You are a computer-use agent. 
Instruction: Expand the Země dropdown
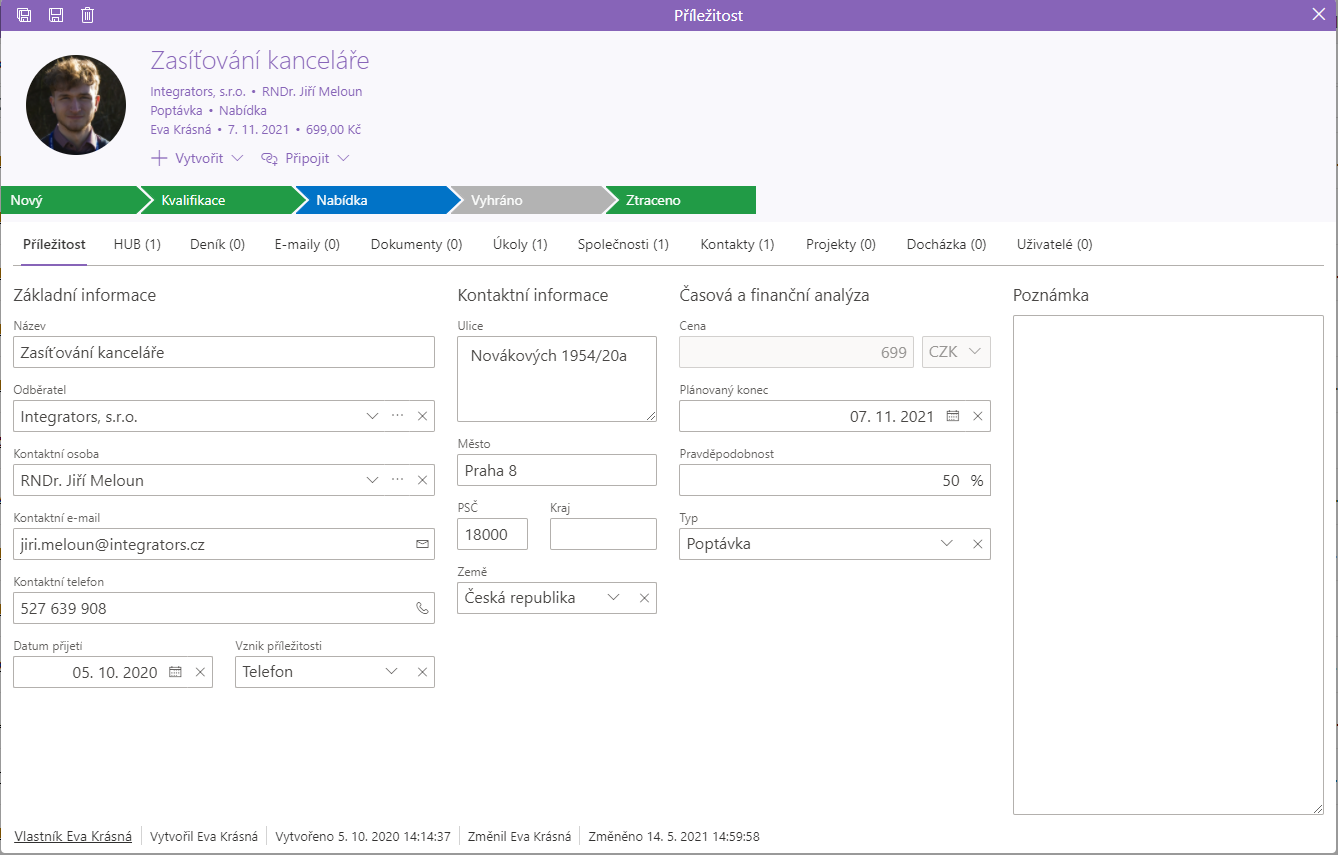pyautogui.click(x=613, y=598)
